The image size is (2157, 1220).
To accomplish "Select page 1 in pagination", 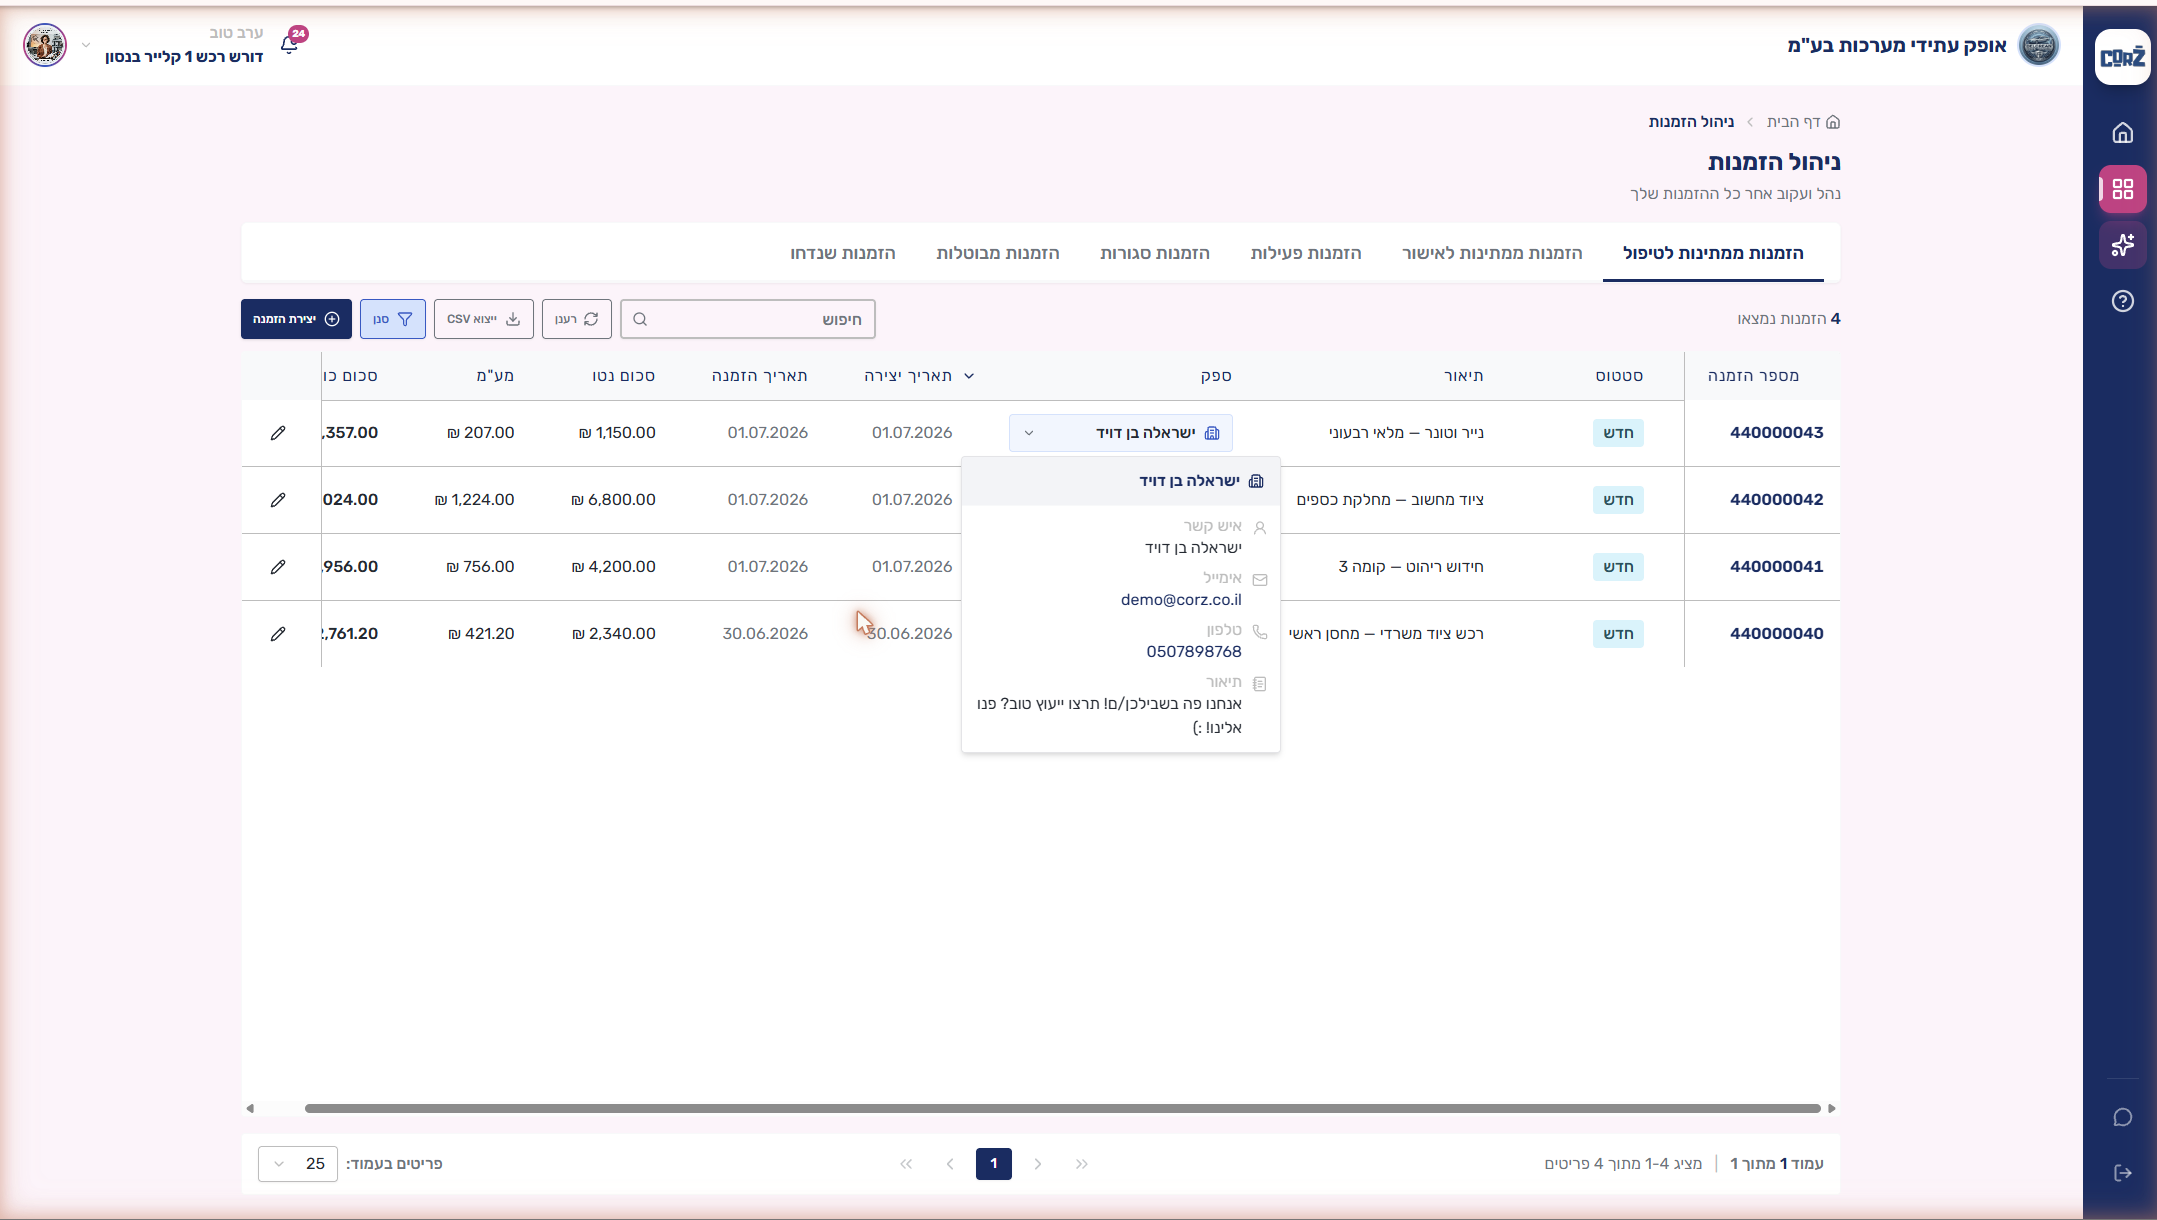I will coord(994,1164).
